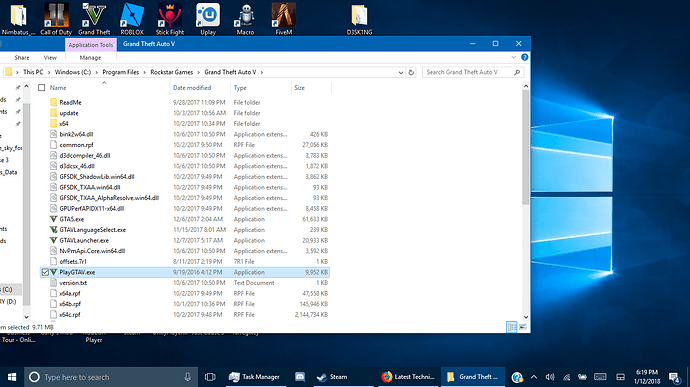This screenshot has height=387, width=690.
Task: Open File Explorer help question mark icon
Action: tap(525, 57)
